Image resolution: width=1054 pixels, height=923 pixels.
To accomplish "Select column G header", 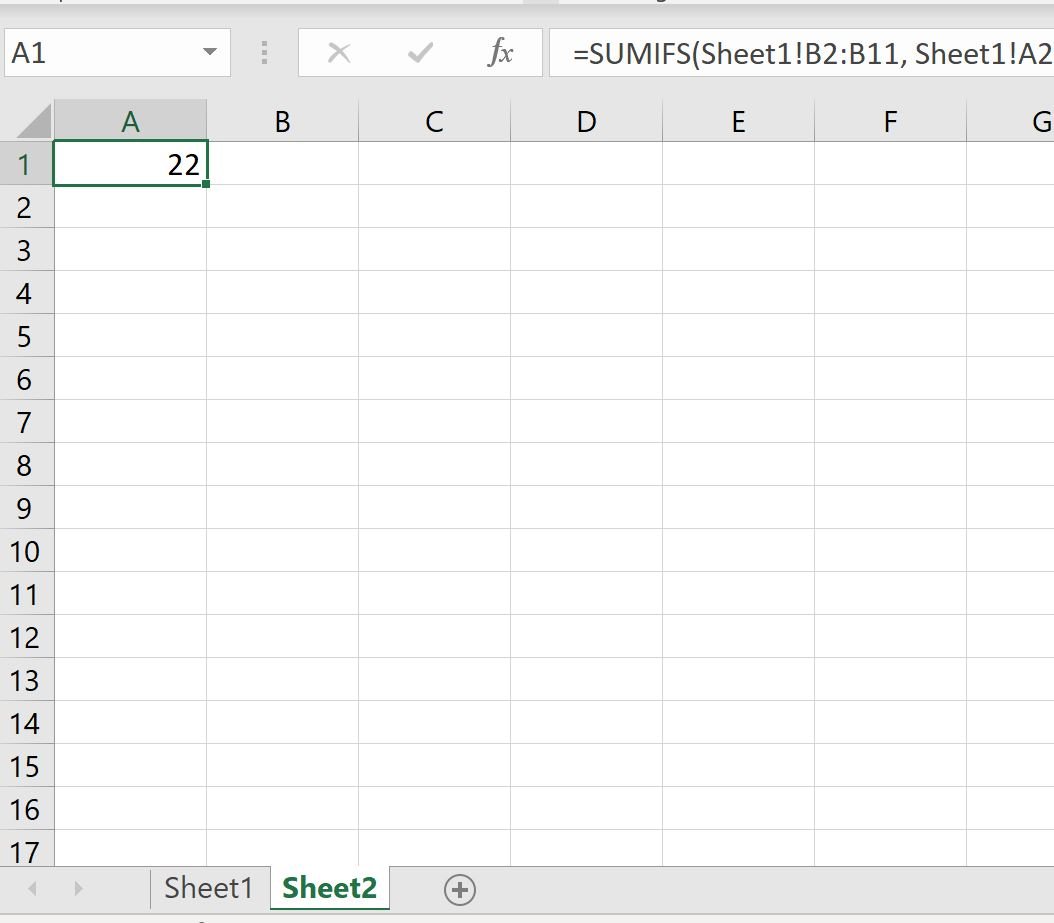I will coord(1010,121).
